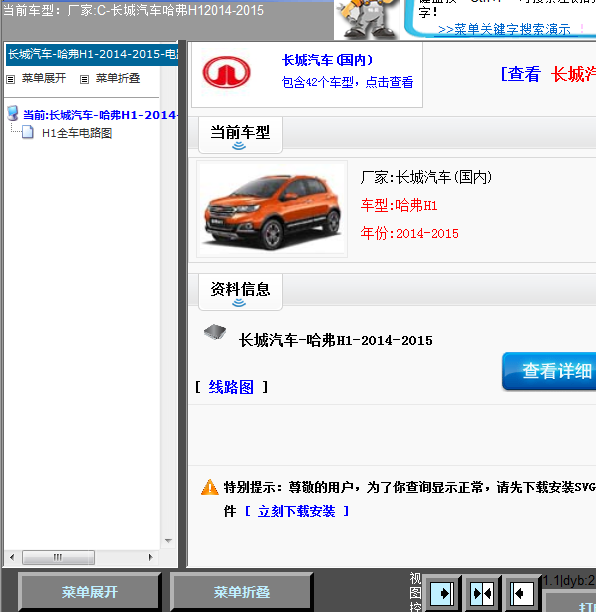Click the 车型:哈弗H1 red text
The width and height of the screenshot is (596, 612).
tap(399, 205)
